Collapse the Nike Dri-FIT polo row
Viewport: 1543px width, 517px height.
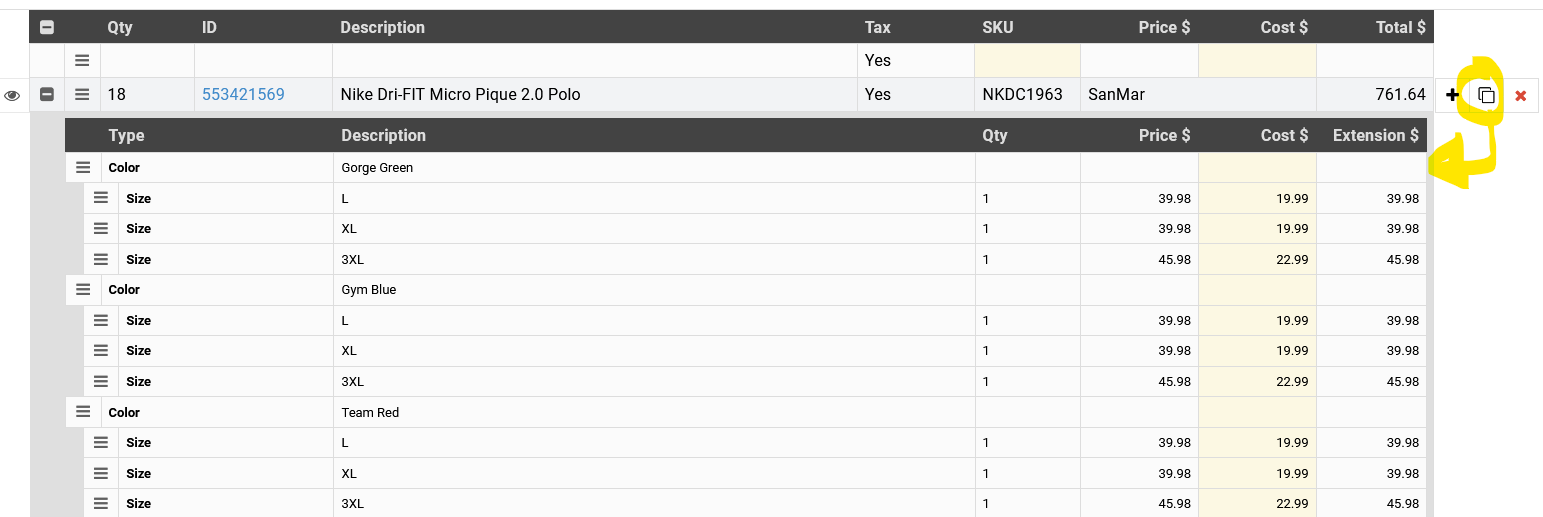pos(47,95)
